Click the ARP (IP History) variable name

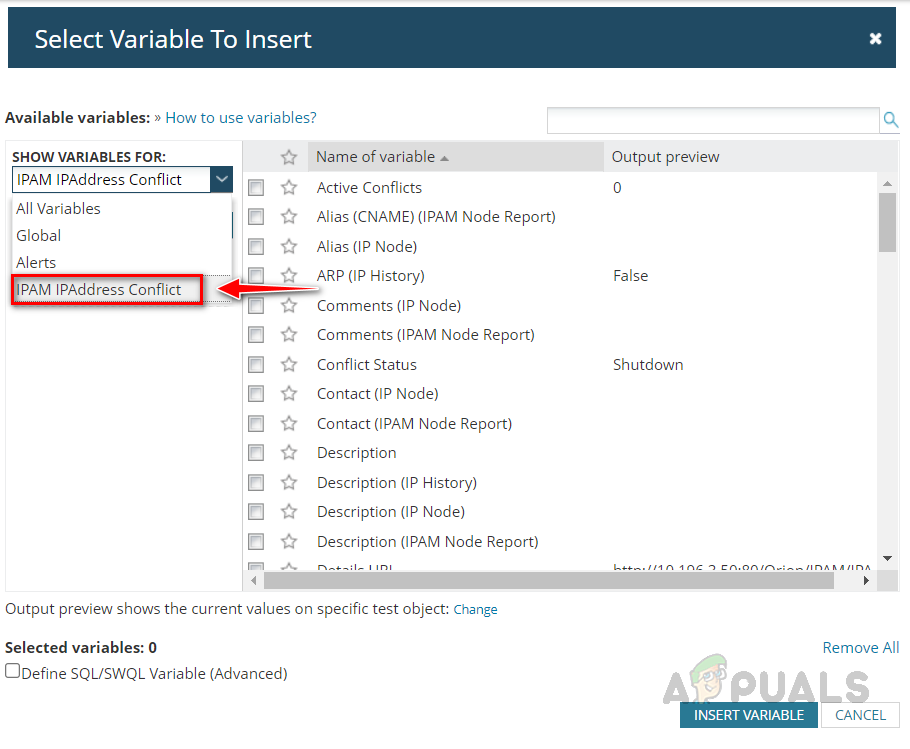pos(370,276)
